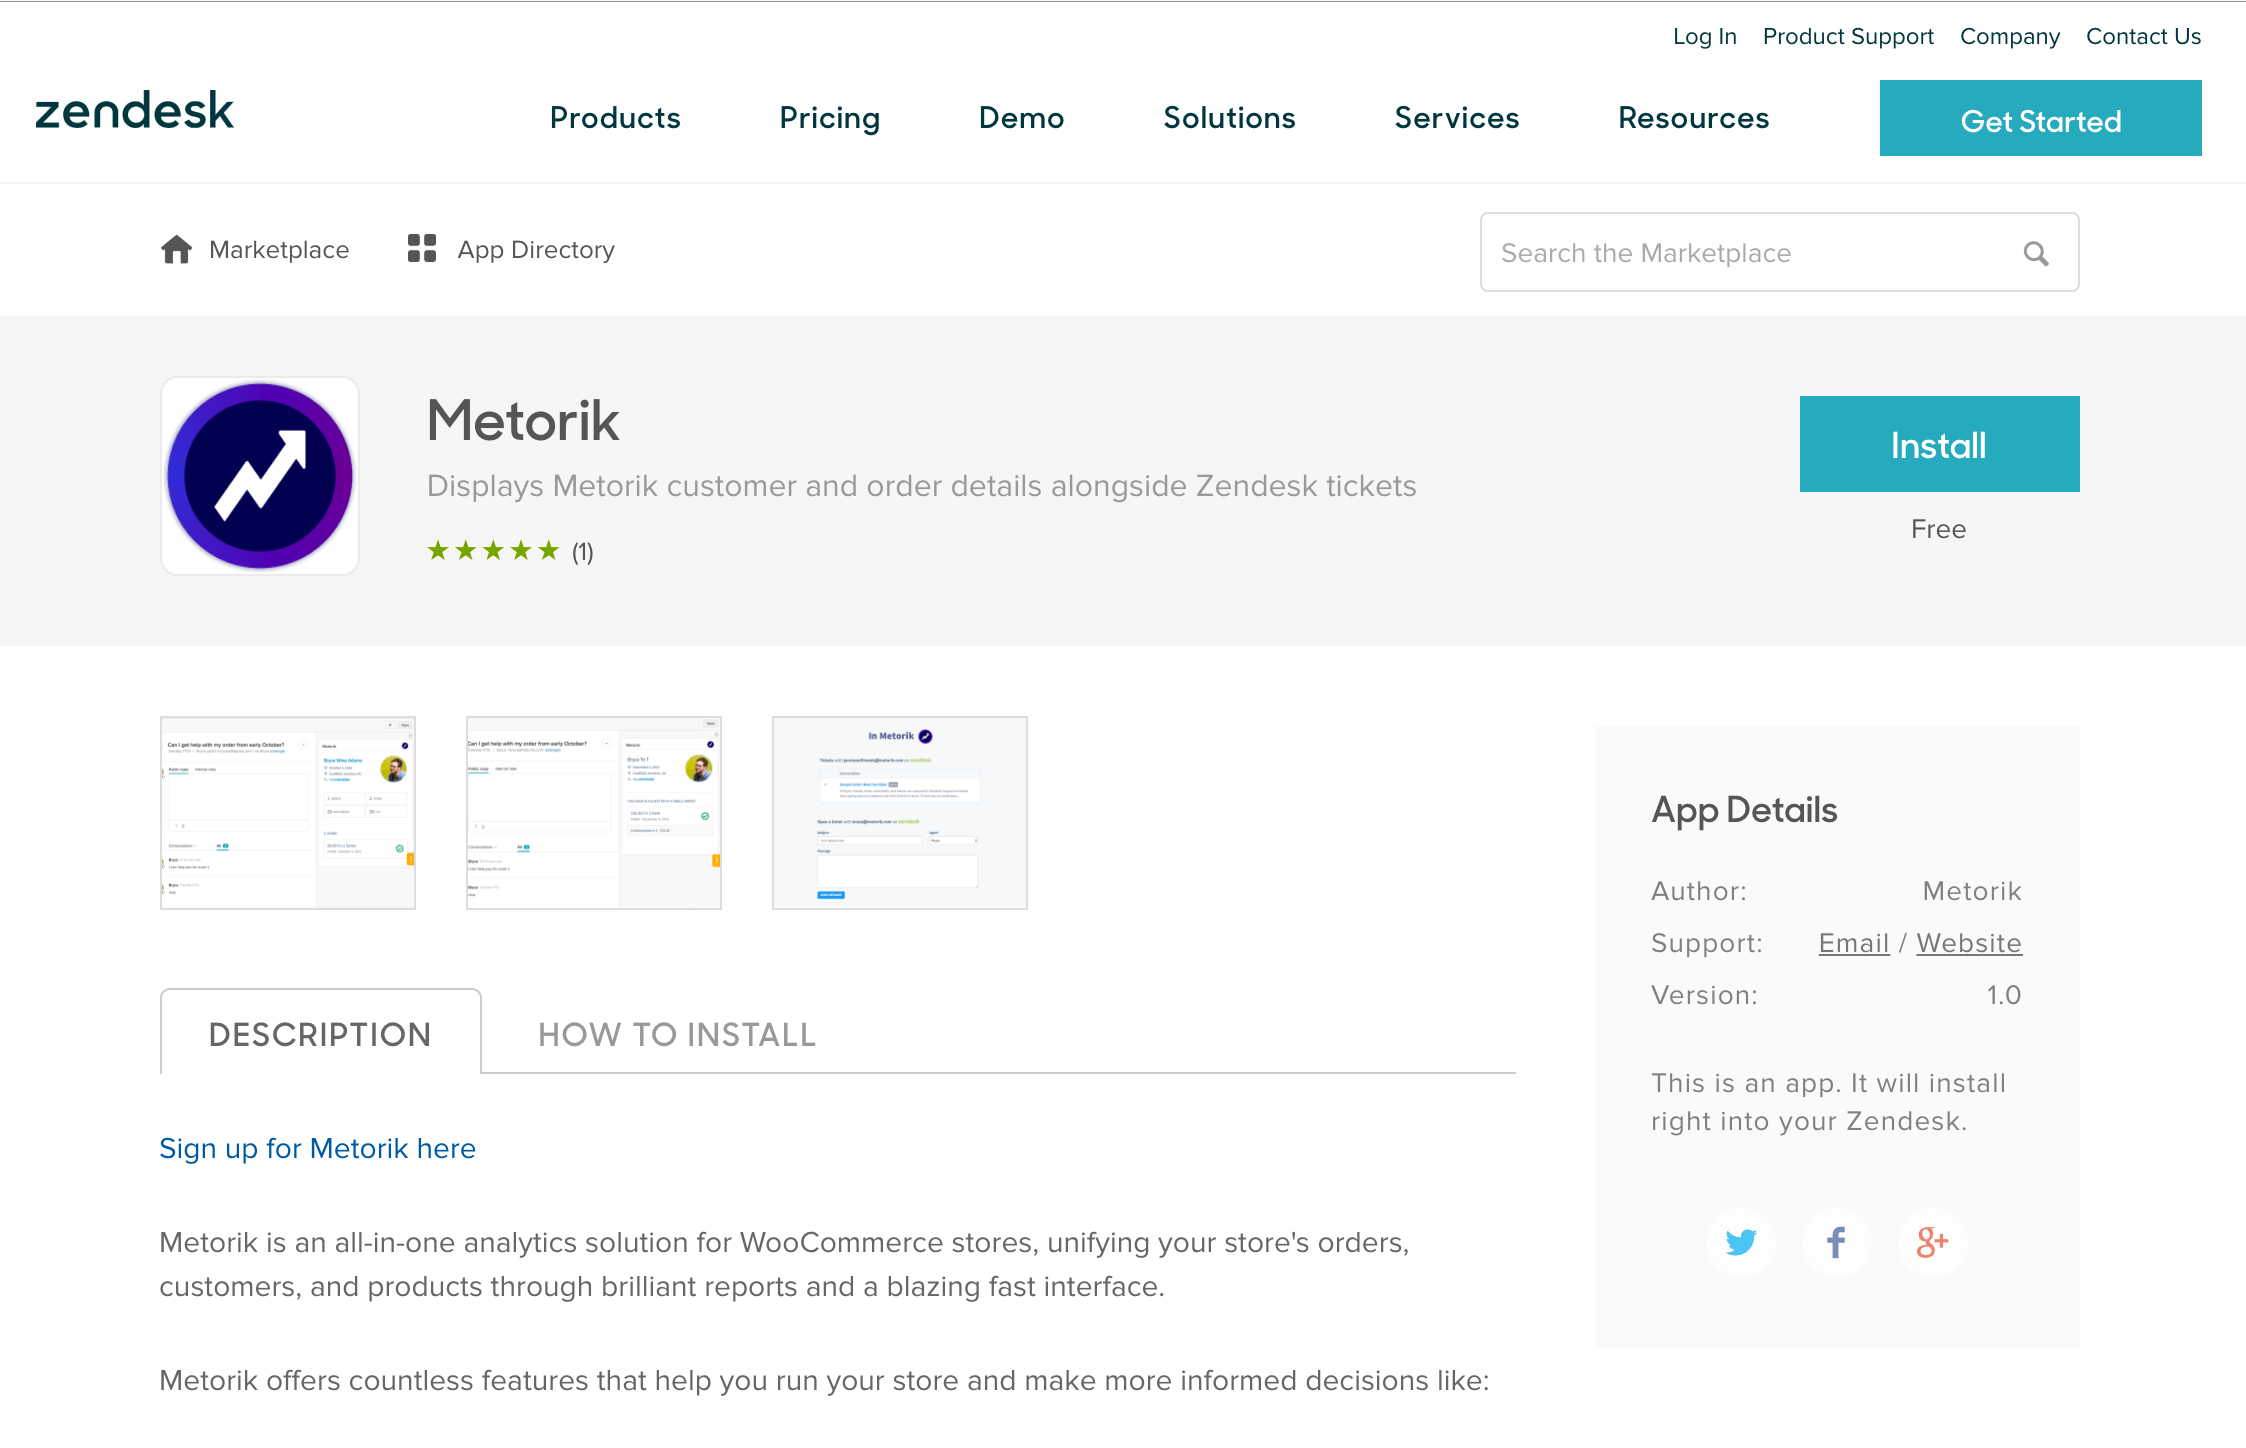Click the App Directory grid icon
The width and height of the screenshot is (2246, 1448).
(x=422, y=249)
